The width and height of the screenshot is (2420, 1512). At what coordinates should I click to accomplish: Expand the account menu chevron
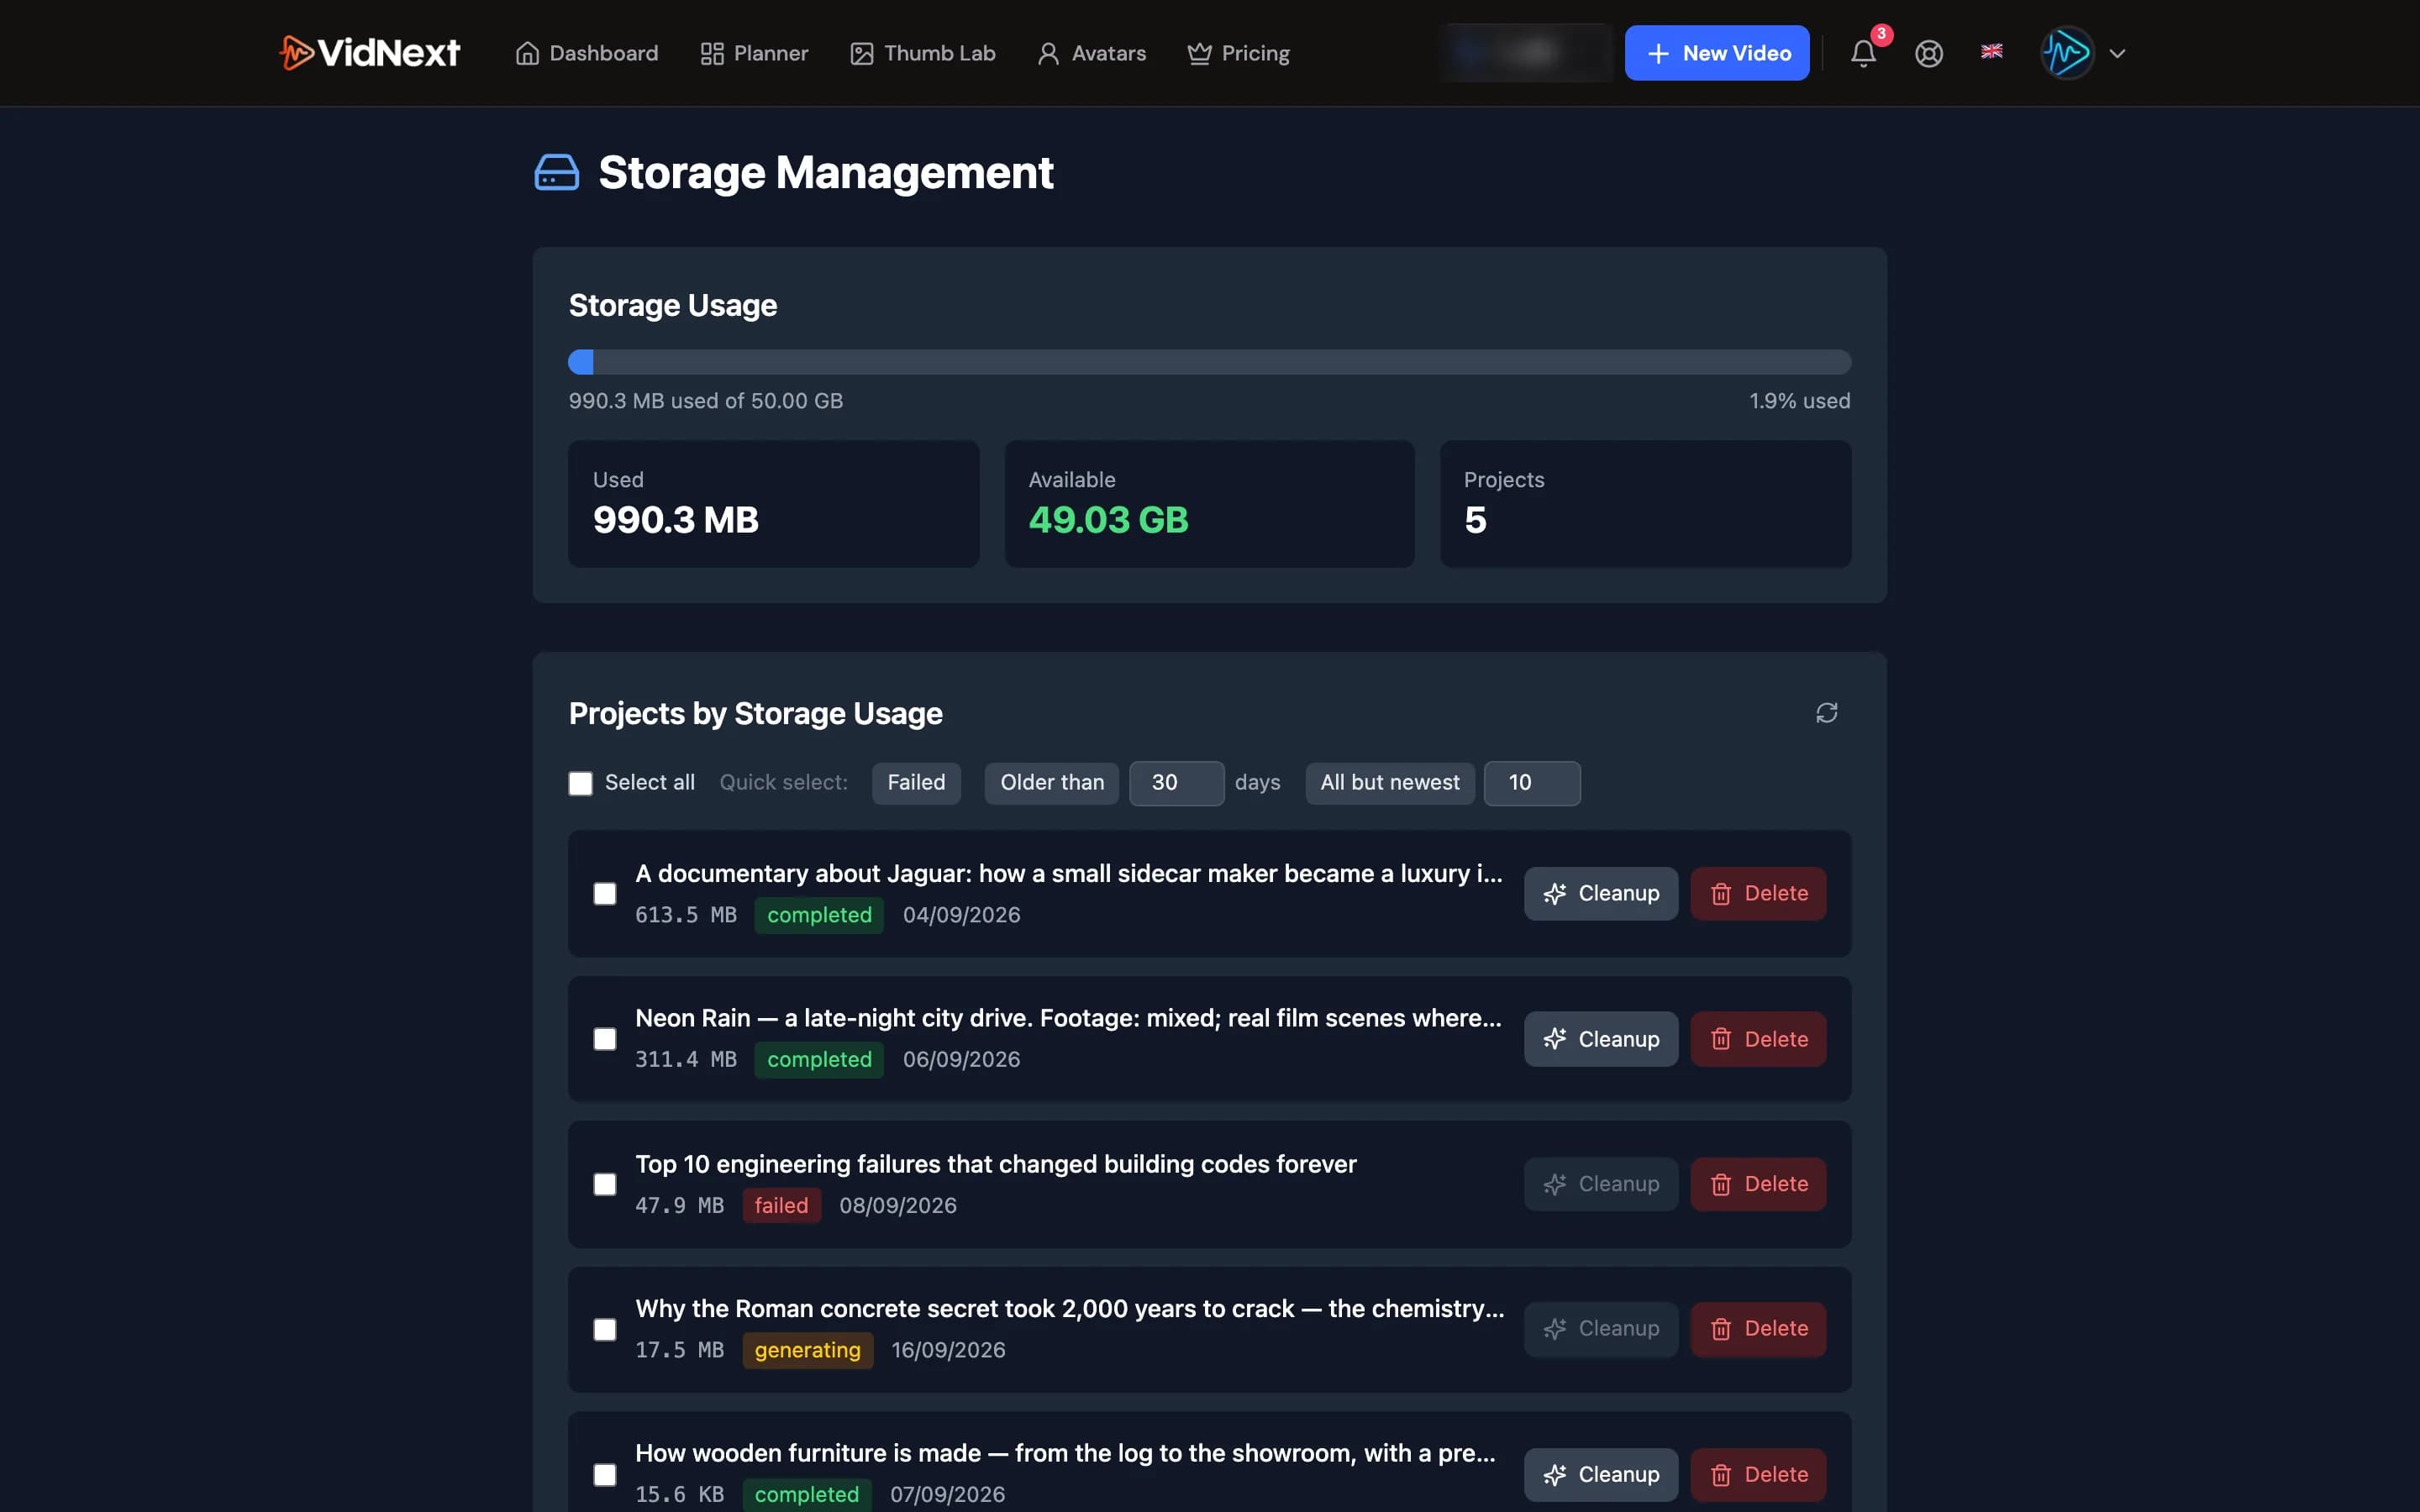point(2117,53)
